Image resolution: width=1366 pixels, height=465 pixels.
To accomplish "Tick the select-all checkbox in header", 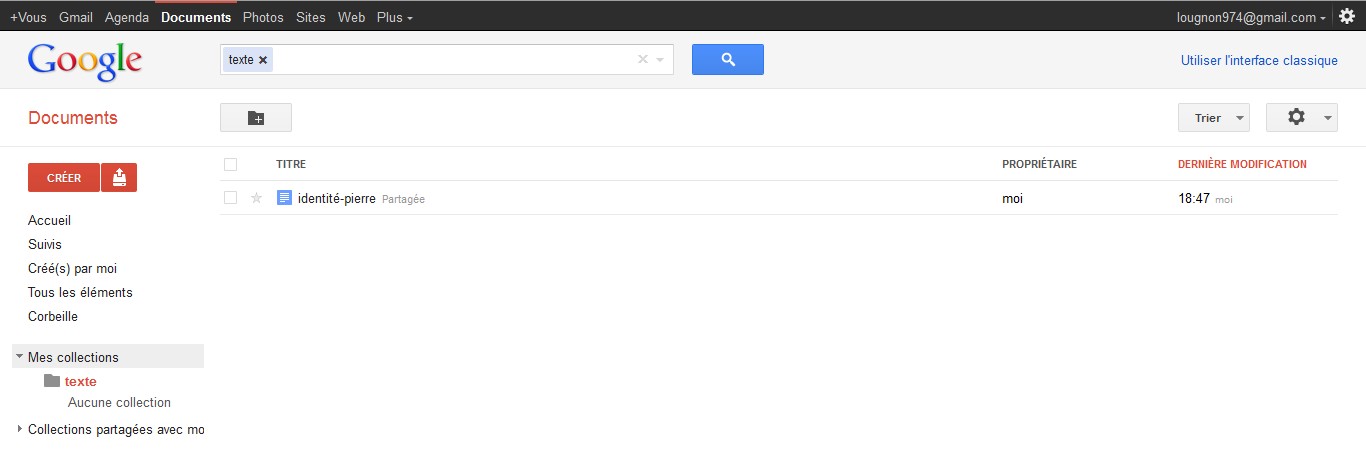I will tap(231, 164).
